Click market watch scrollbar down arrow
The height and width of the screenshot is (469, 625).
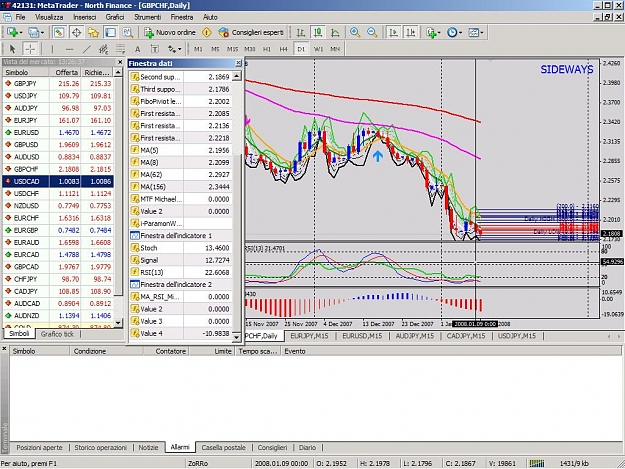click(x=118, y=323)
